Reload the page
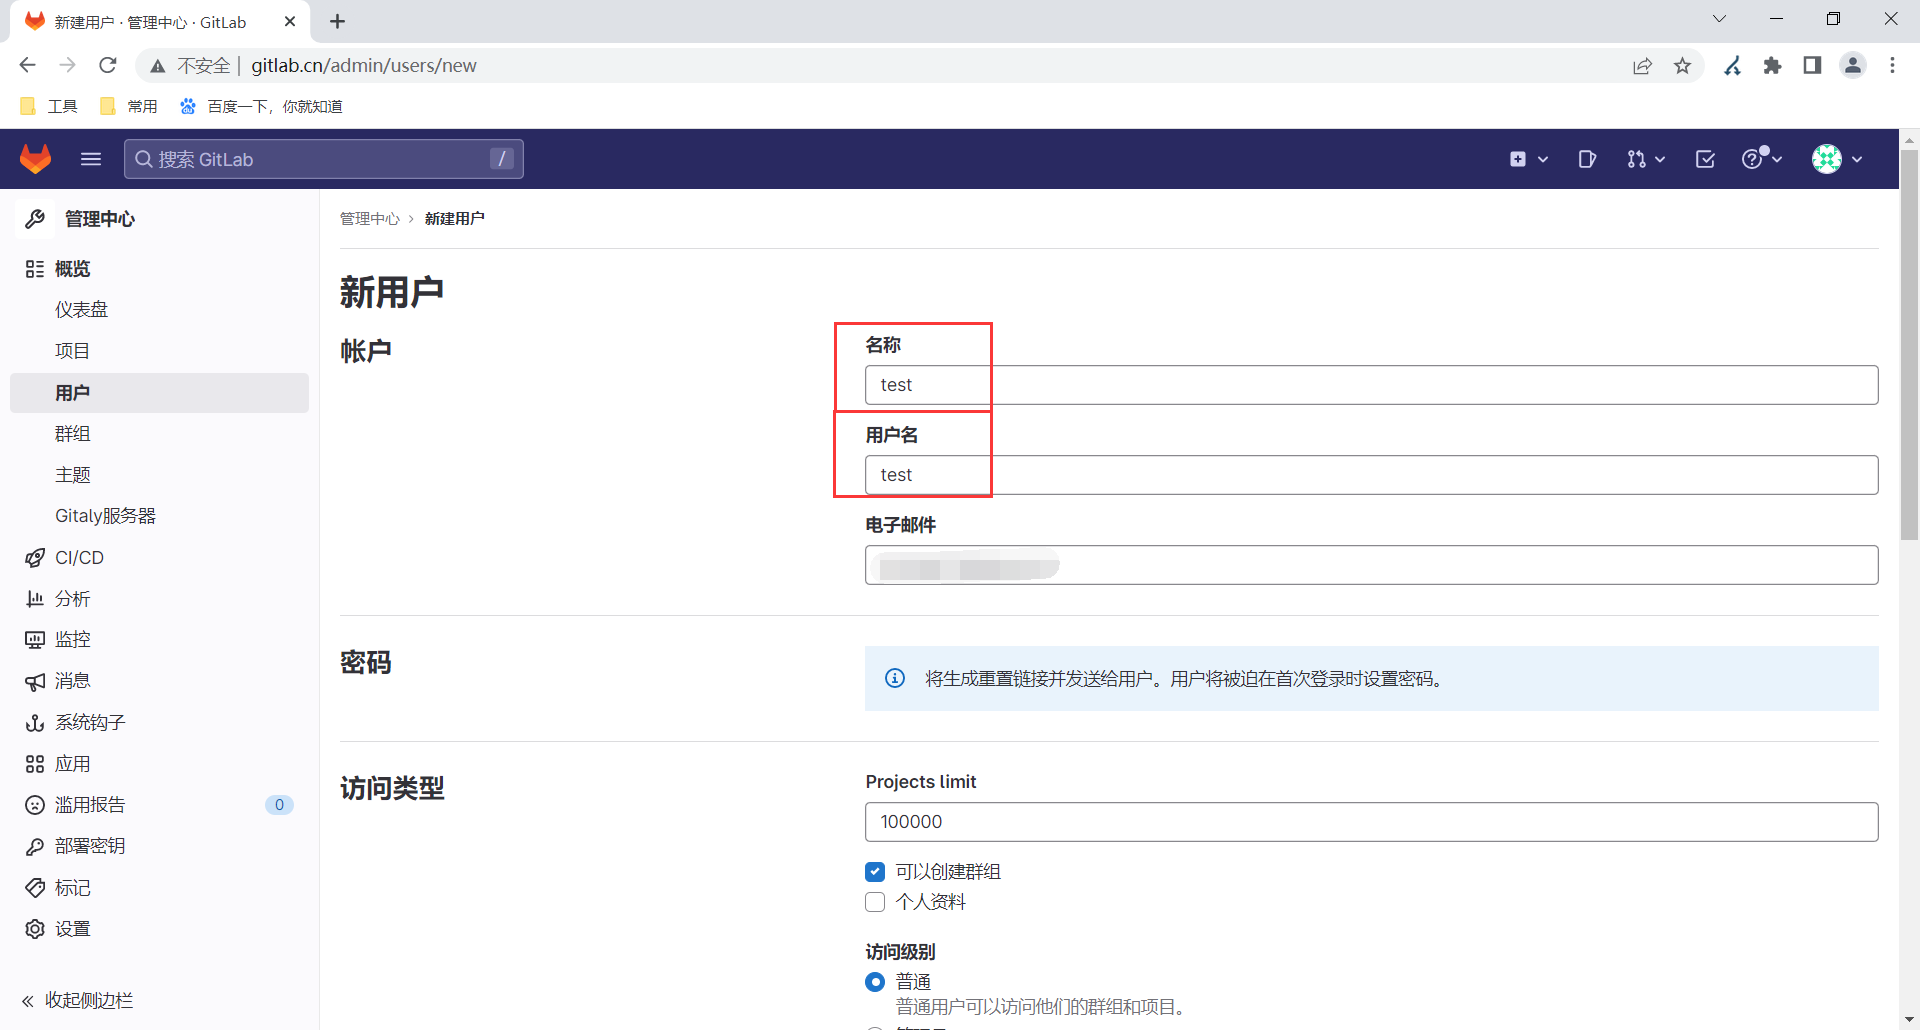The image size is (1920, 1030). click(108, 65)
